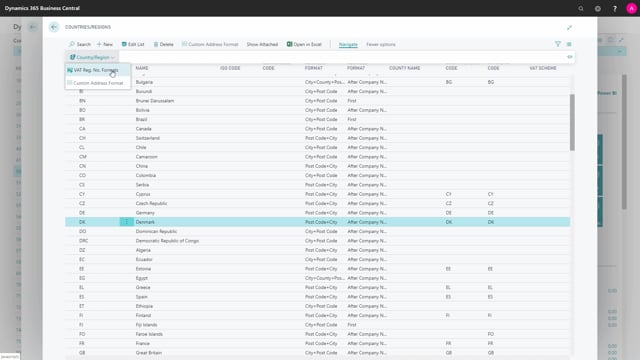Viewport: 640px width, 360px height.
Task: Click the VAT SCHEME column header
Action: pyautogui.click(x=543, y=68)
